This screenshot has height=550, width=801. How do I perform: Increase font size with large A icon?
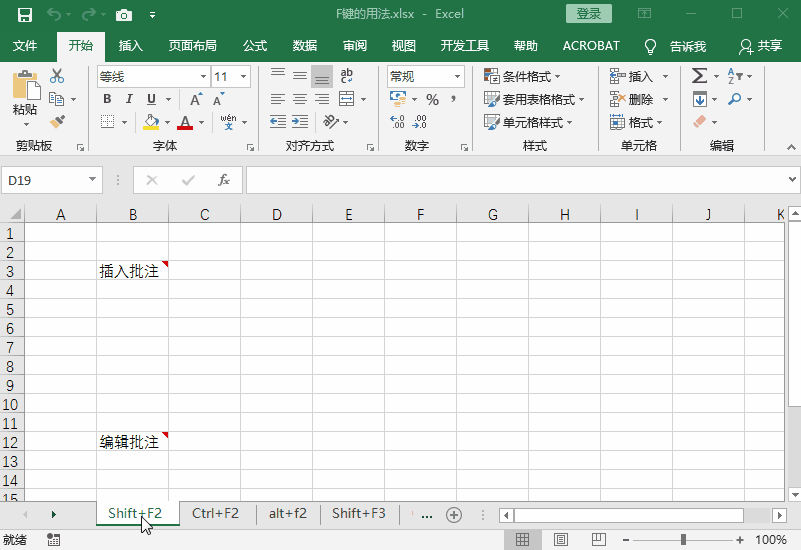tap(196, 99)
